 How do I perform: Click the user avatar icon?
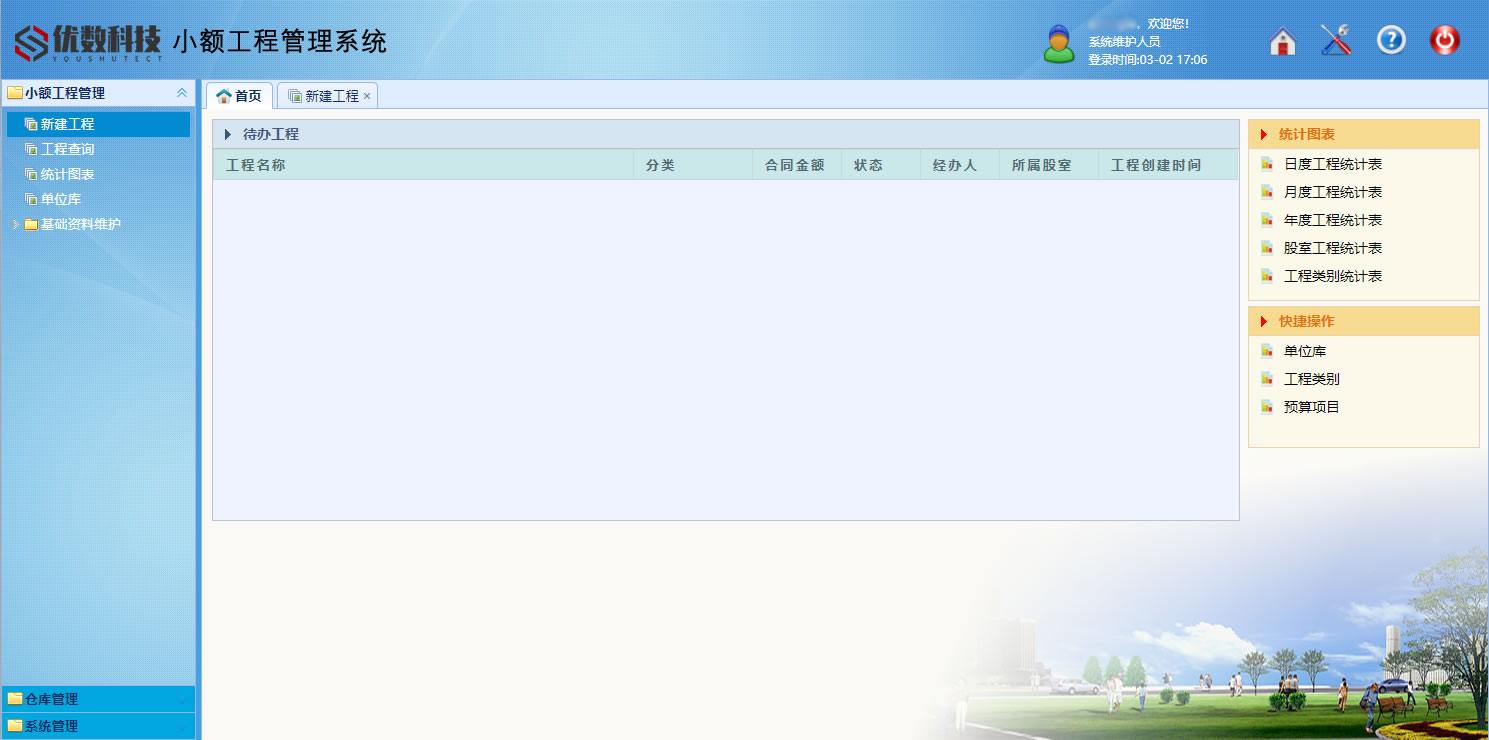[1059, 44]
